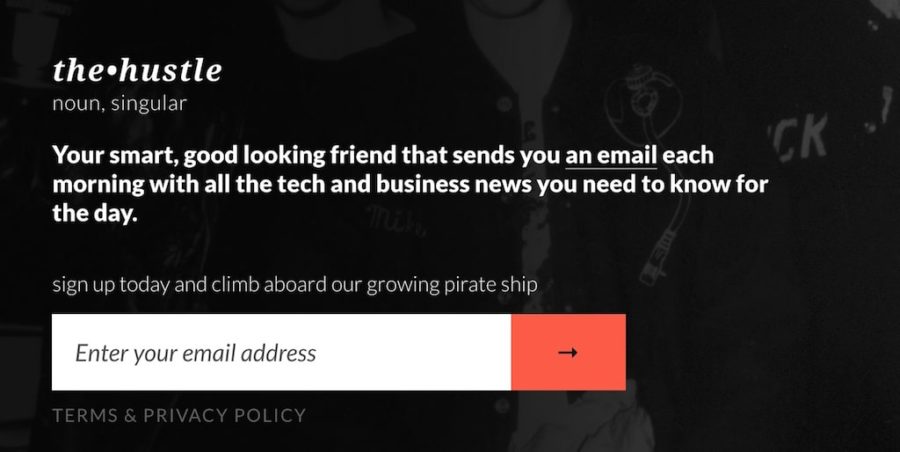Click the "sign up today" tagline text

click(112, 284)
